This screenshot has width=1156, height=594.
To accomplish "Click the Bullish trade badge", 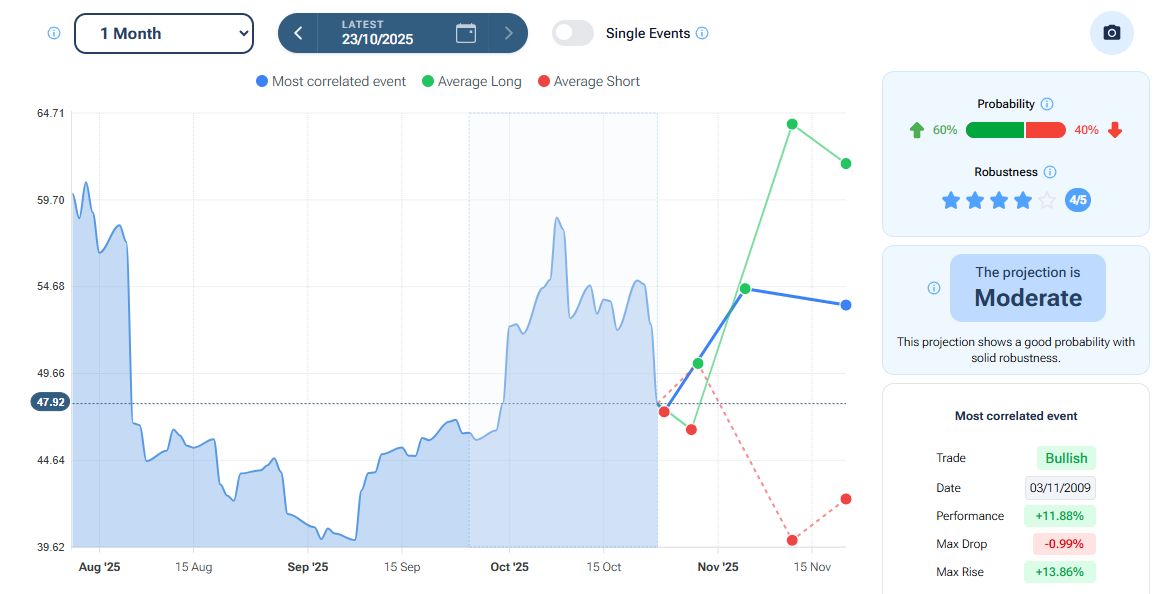I will (1066, 458).
